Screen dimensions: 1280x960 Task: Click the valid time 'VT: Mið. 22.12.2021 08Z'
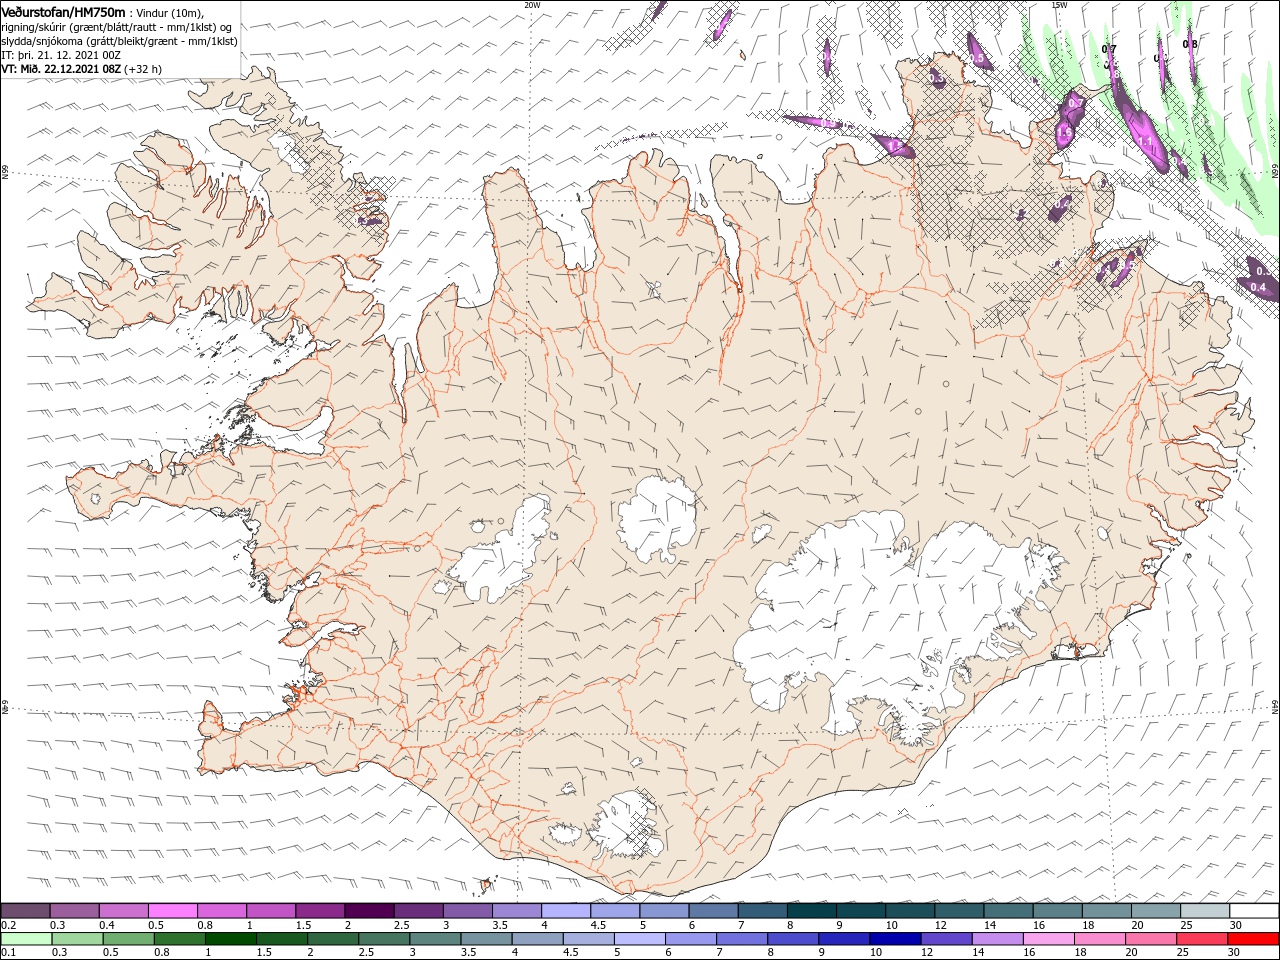61,69
